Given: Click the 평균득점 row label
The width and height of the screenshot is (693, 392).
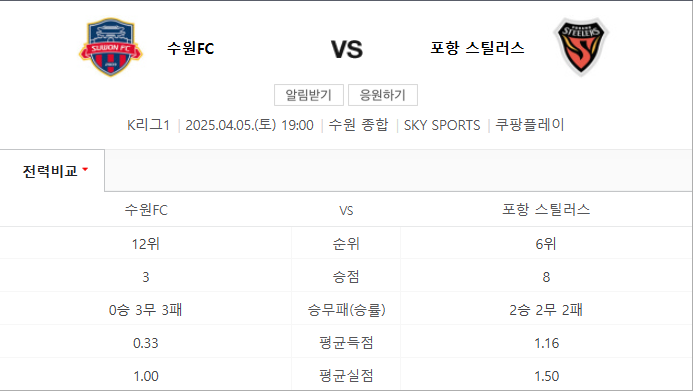Looking at the screenshot, I should point(346,343).
